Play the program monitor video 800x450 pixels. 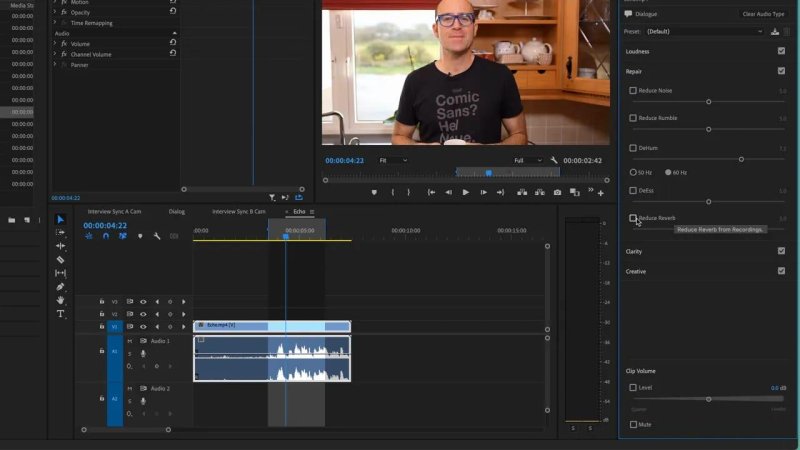465,192
